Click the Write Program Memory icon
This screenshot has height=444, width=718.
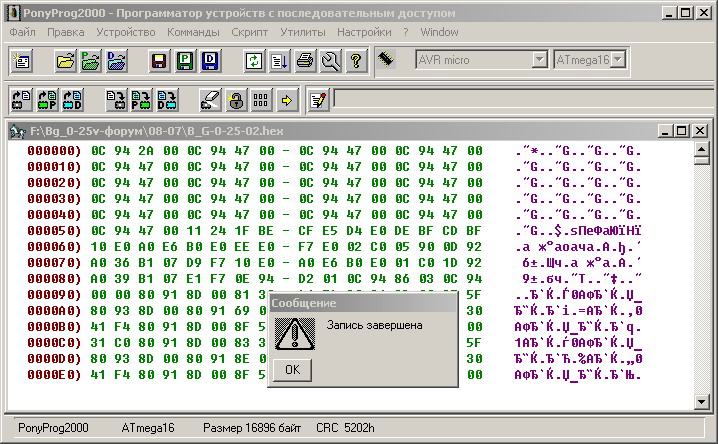tap(142, 100)
